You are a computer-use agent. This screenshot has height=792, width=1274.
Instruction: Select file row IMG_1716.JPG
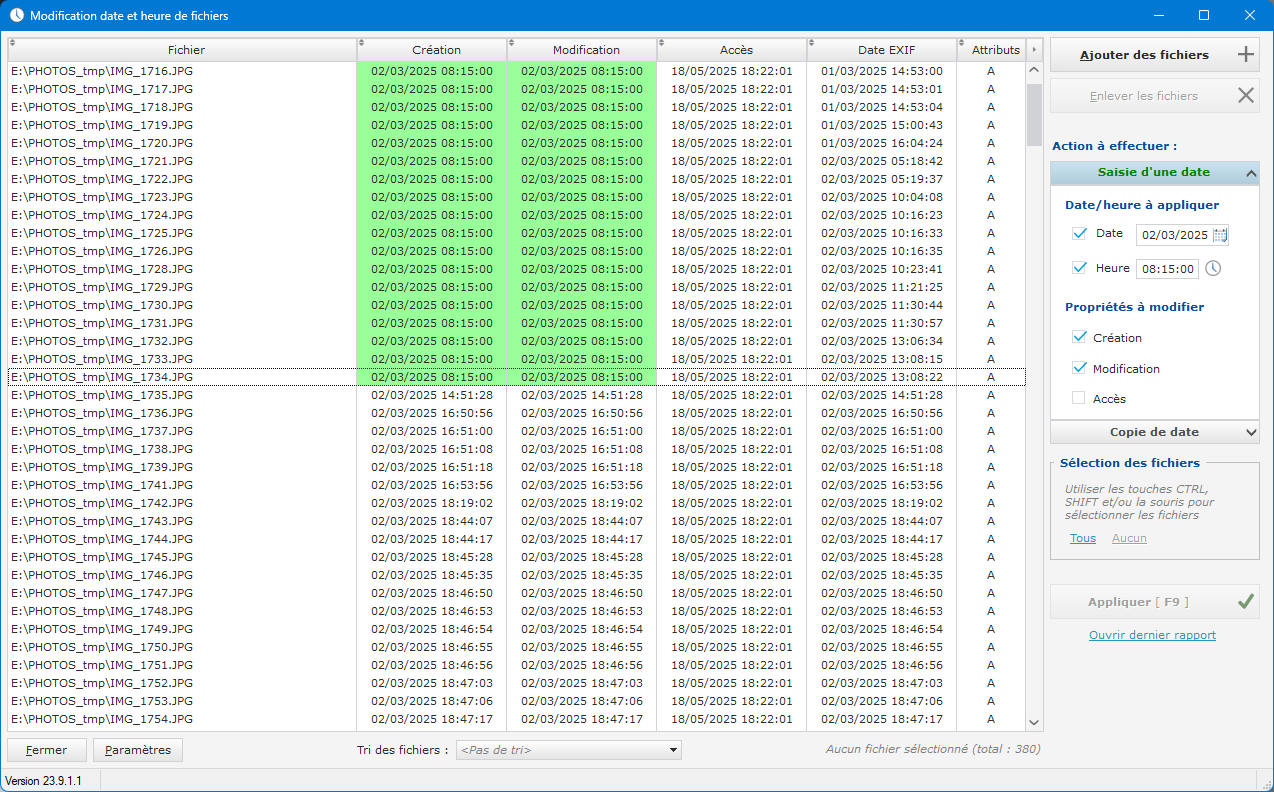516,71
